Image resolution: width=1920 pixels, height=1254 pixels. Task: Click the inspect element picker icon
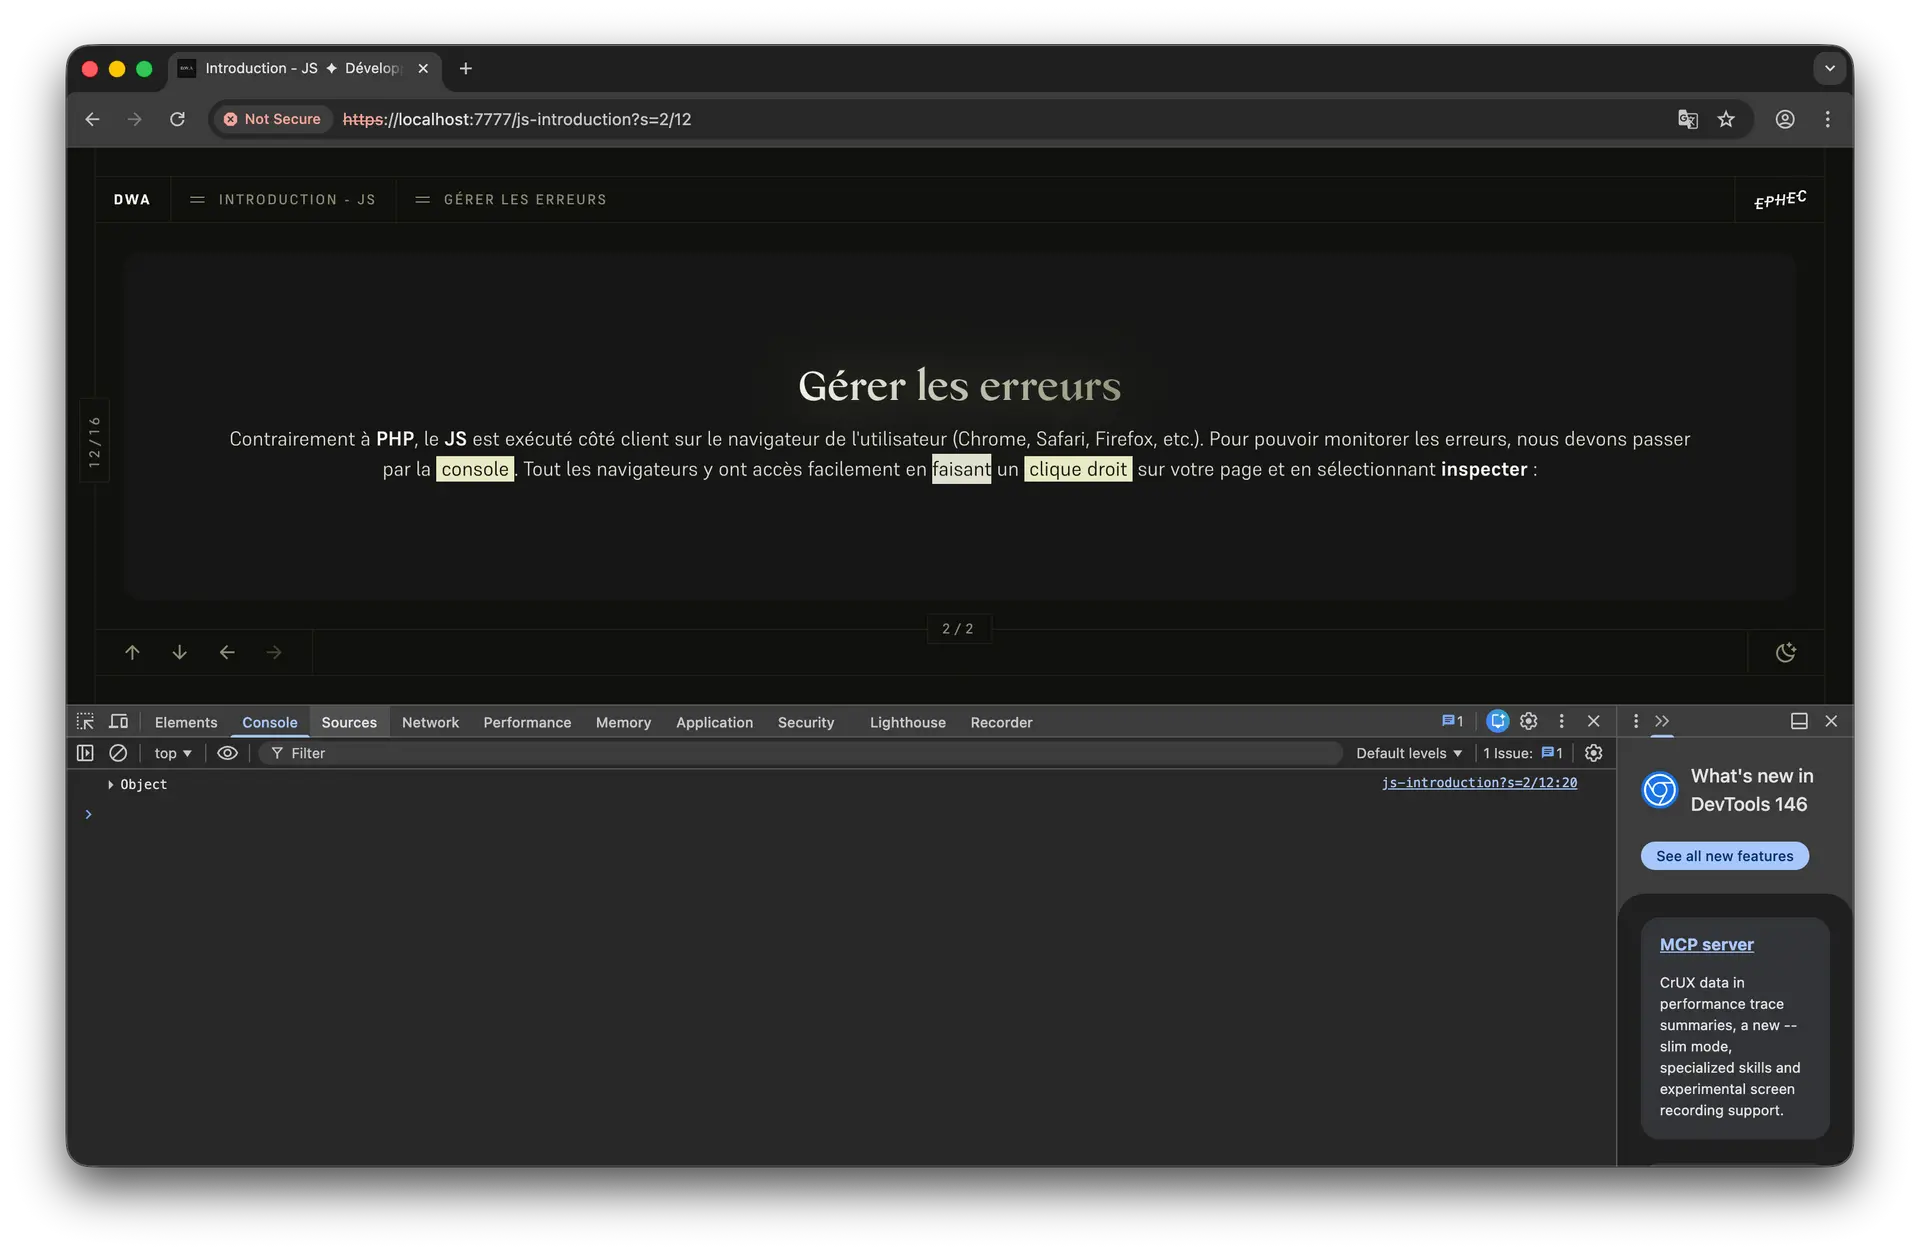click(x=85, y=721)
